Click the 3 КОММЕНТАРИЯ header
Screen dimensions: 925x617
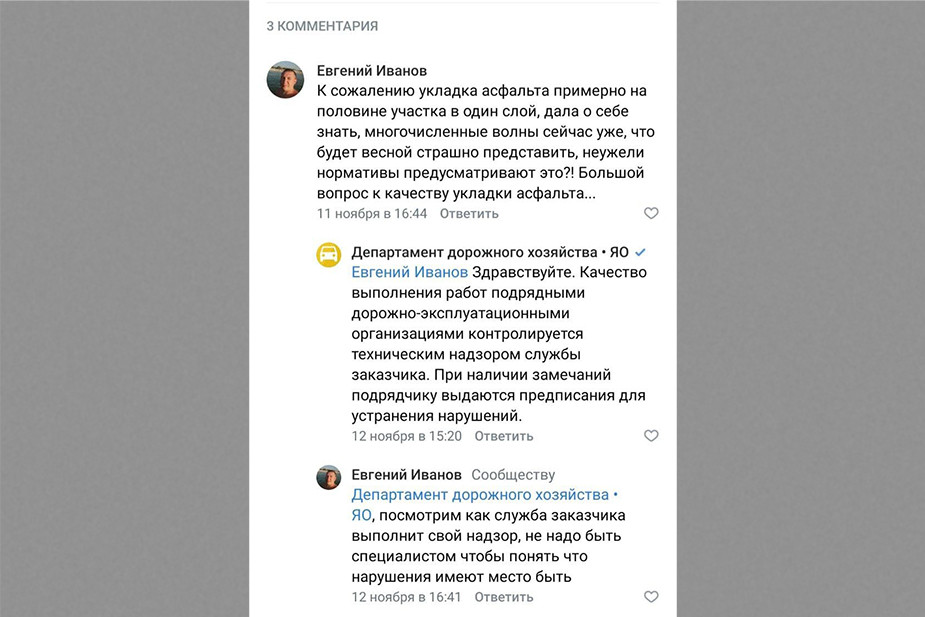pyautogui.click(x=322, y=26)
